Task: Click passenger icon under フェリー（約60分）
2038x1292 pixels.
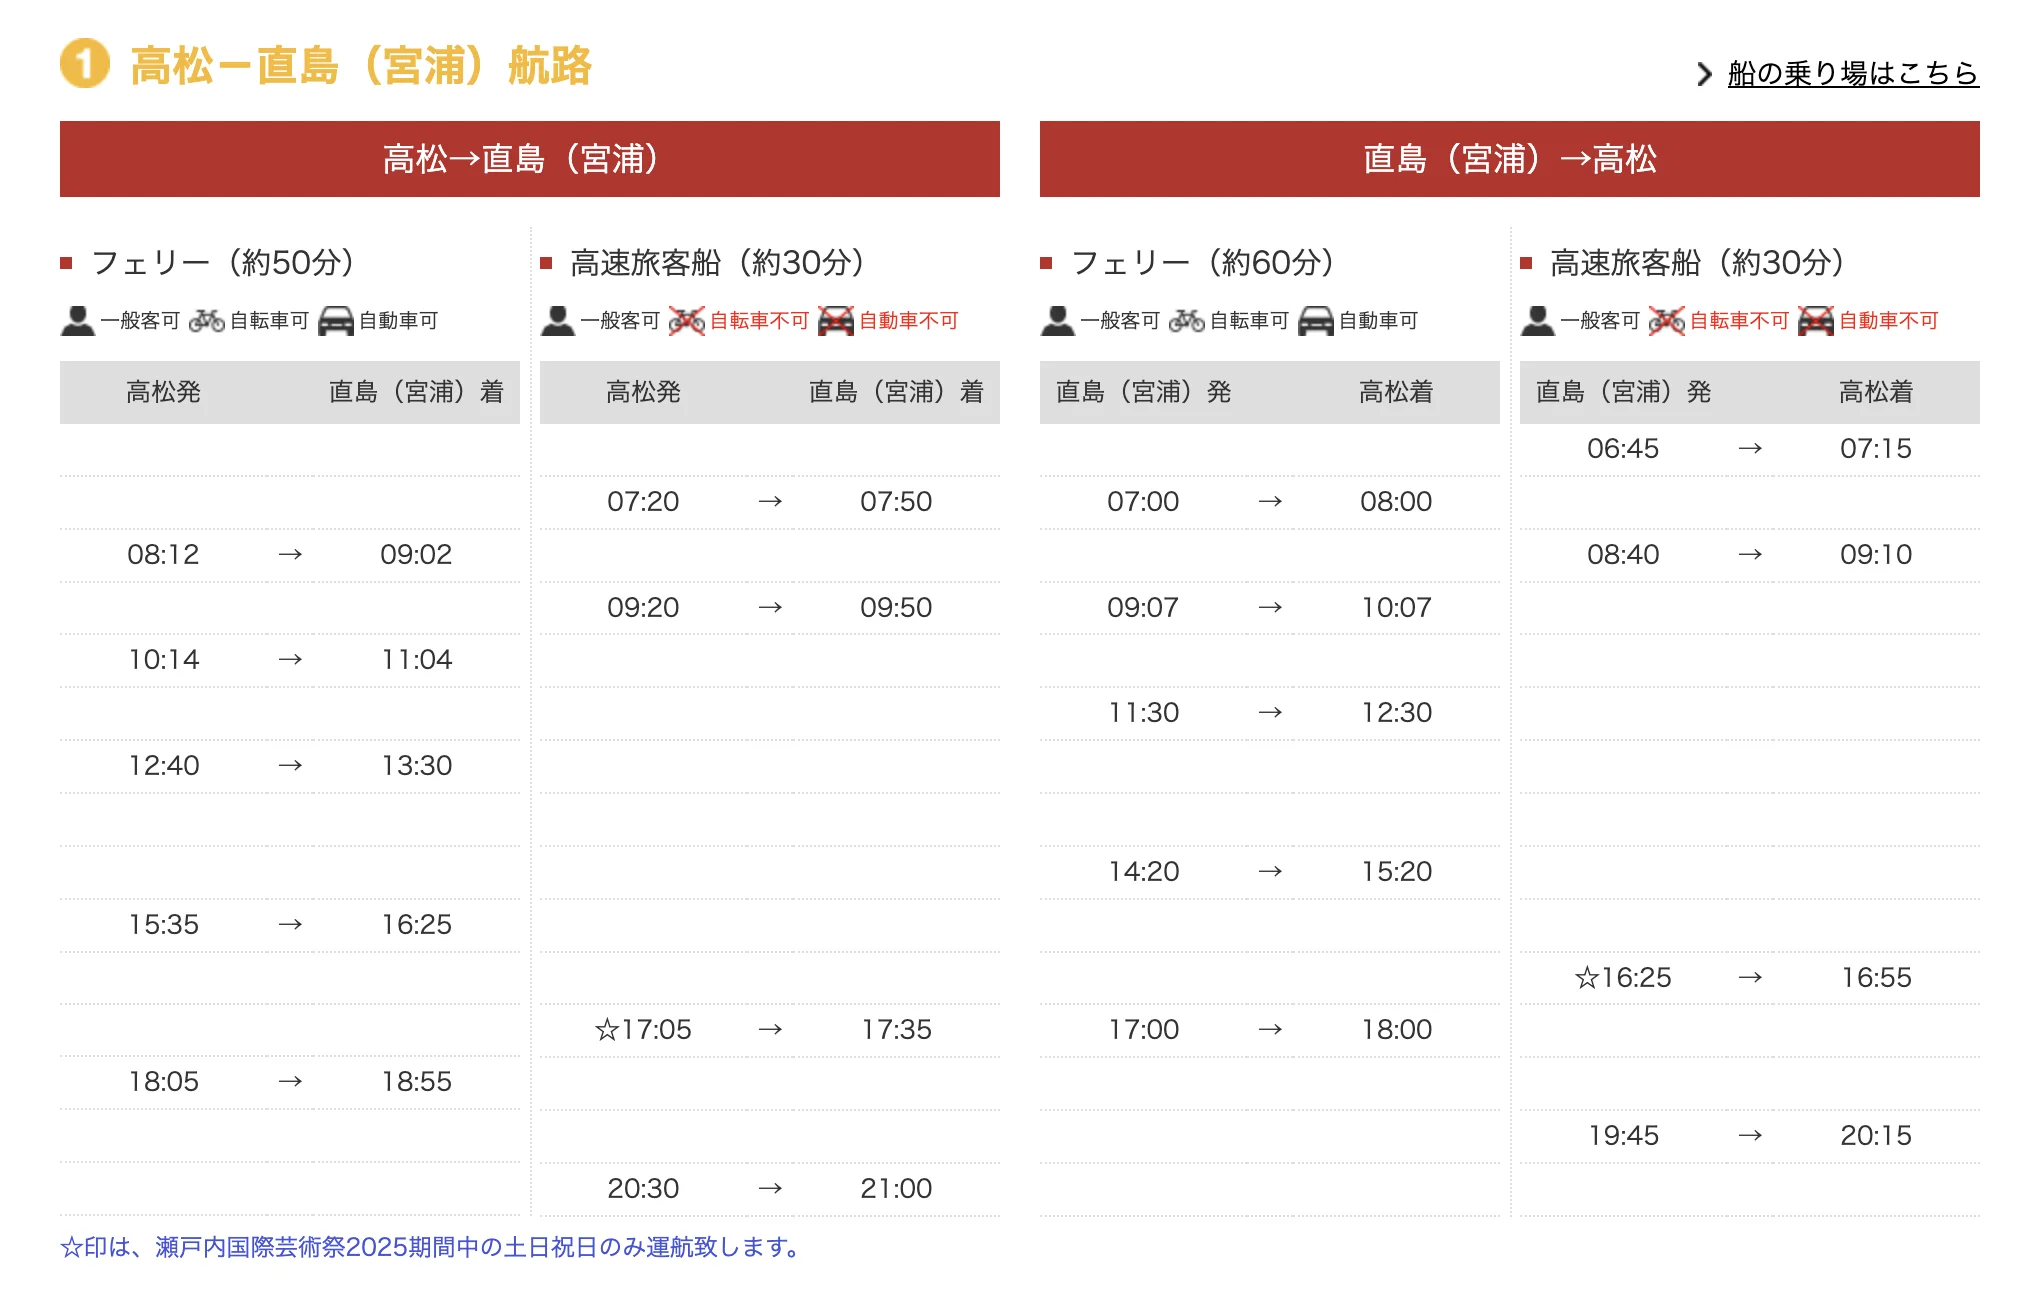Action: pyautogui.click(x=1058, y=321)
